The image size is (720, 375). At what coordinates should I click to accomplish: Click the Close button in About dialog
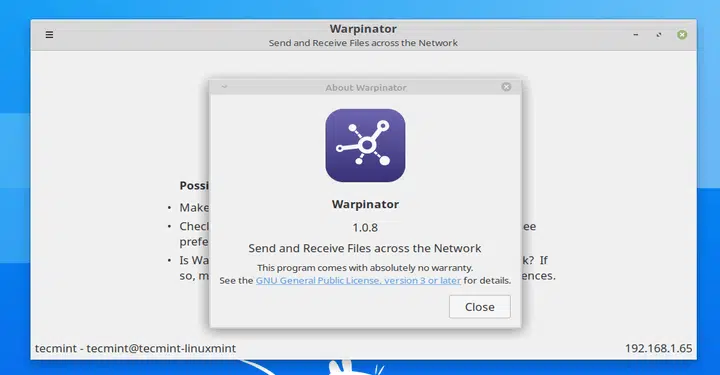click(x=479, y=307)
